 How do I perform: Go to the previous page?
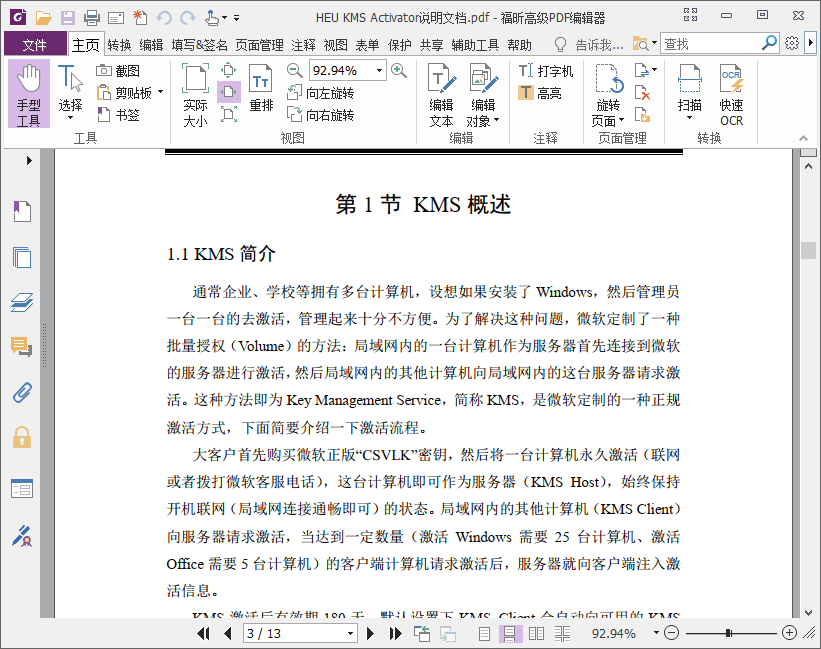227,633
